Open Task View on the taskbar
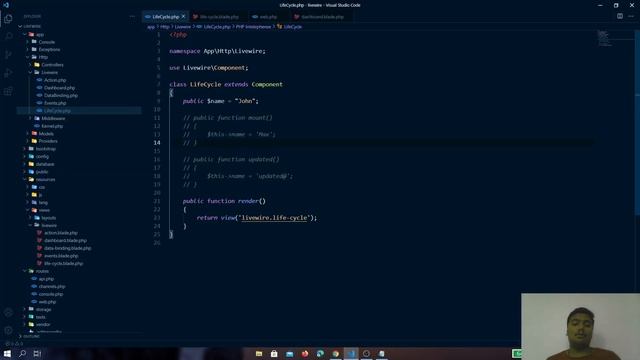The image size is (640, 360). [37, 353]
